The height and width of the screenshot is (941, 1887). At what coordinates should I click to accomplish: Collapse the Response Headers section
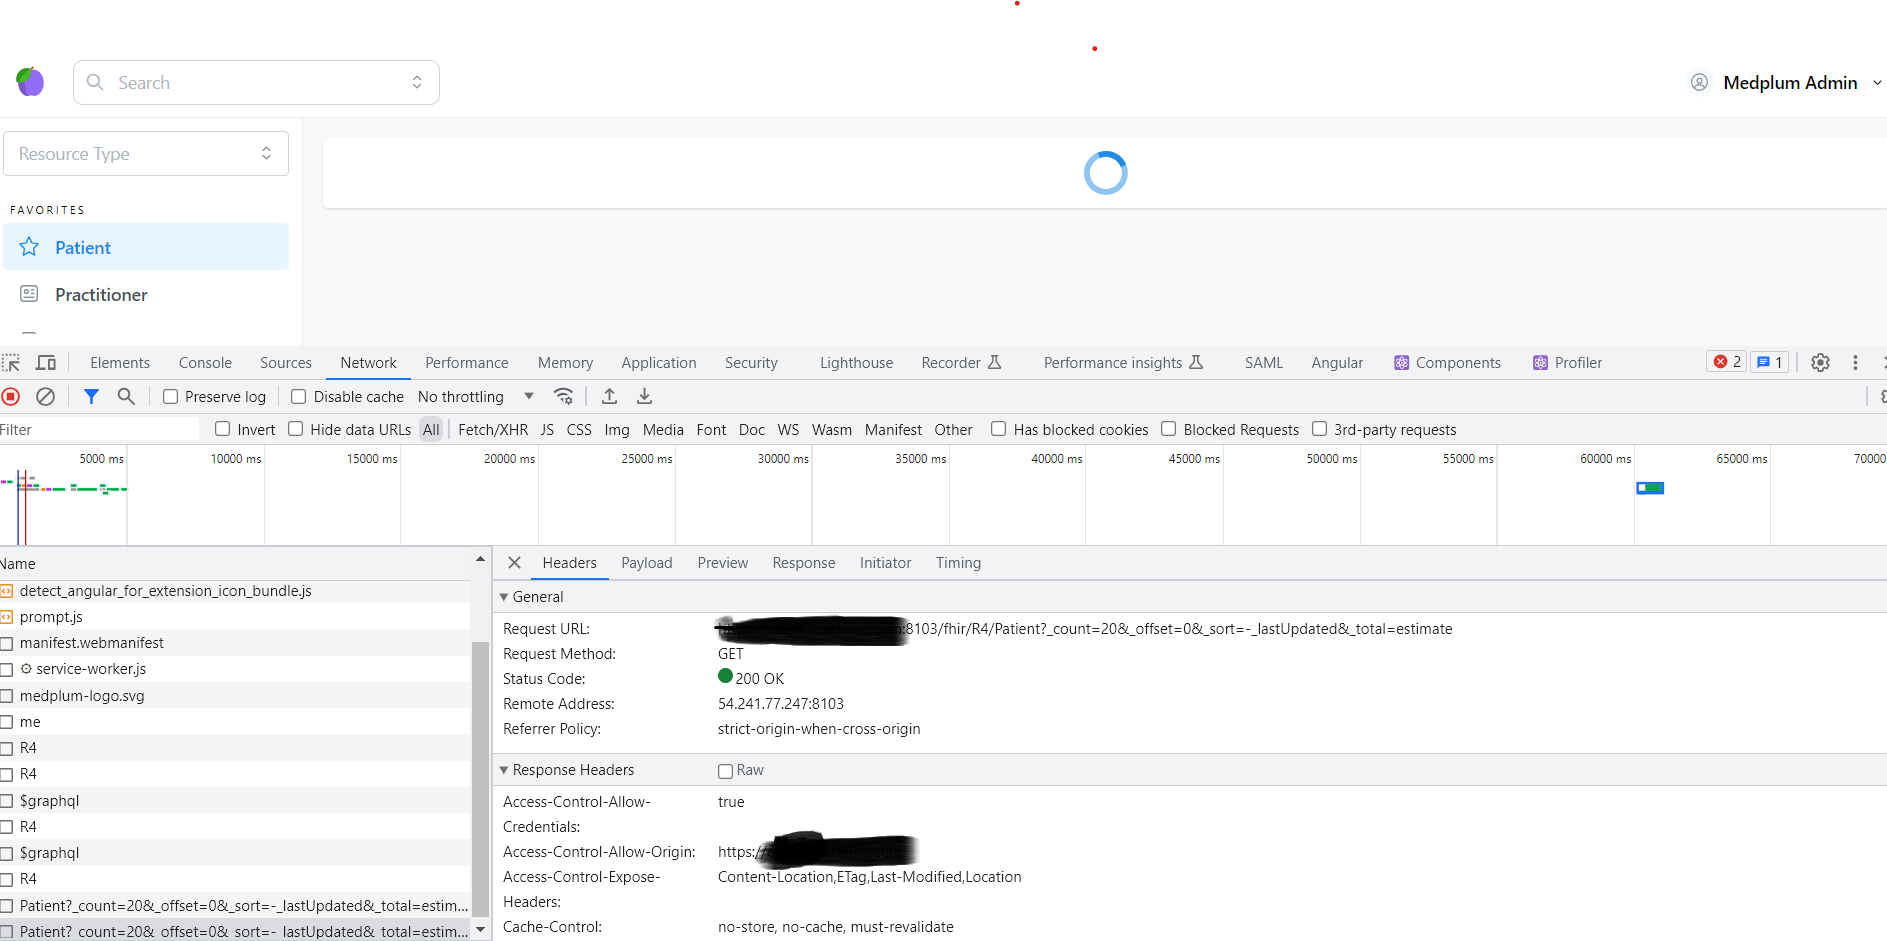point(505,769)
